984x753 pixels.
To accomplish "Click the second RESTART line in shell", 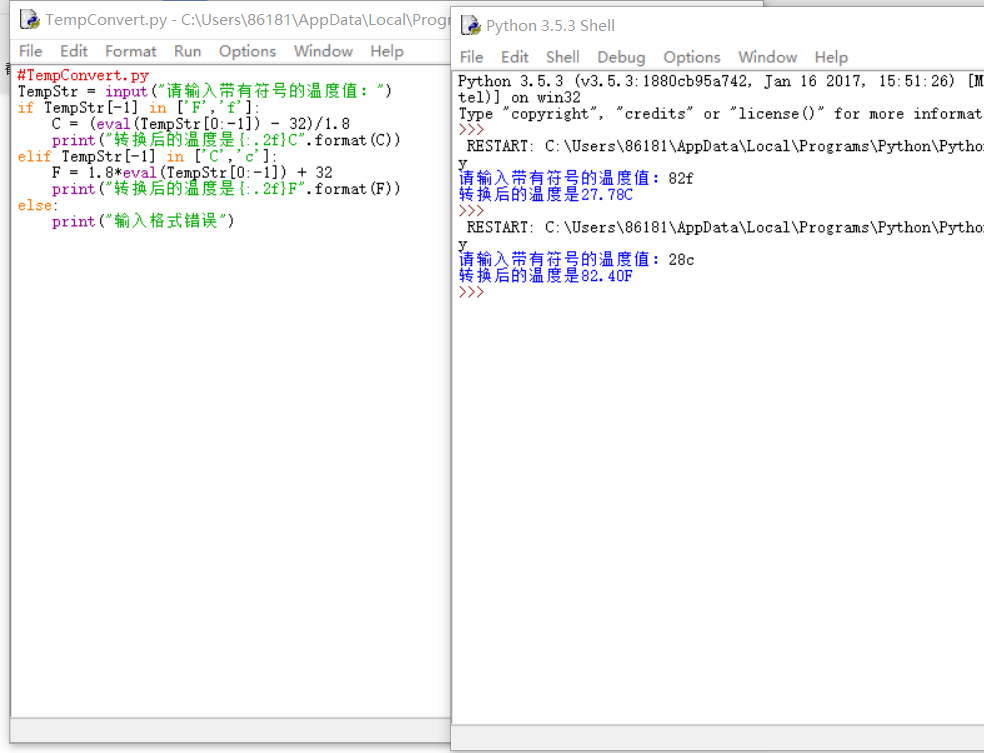I will click(x=725, y=227).
